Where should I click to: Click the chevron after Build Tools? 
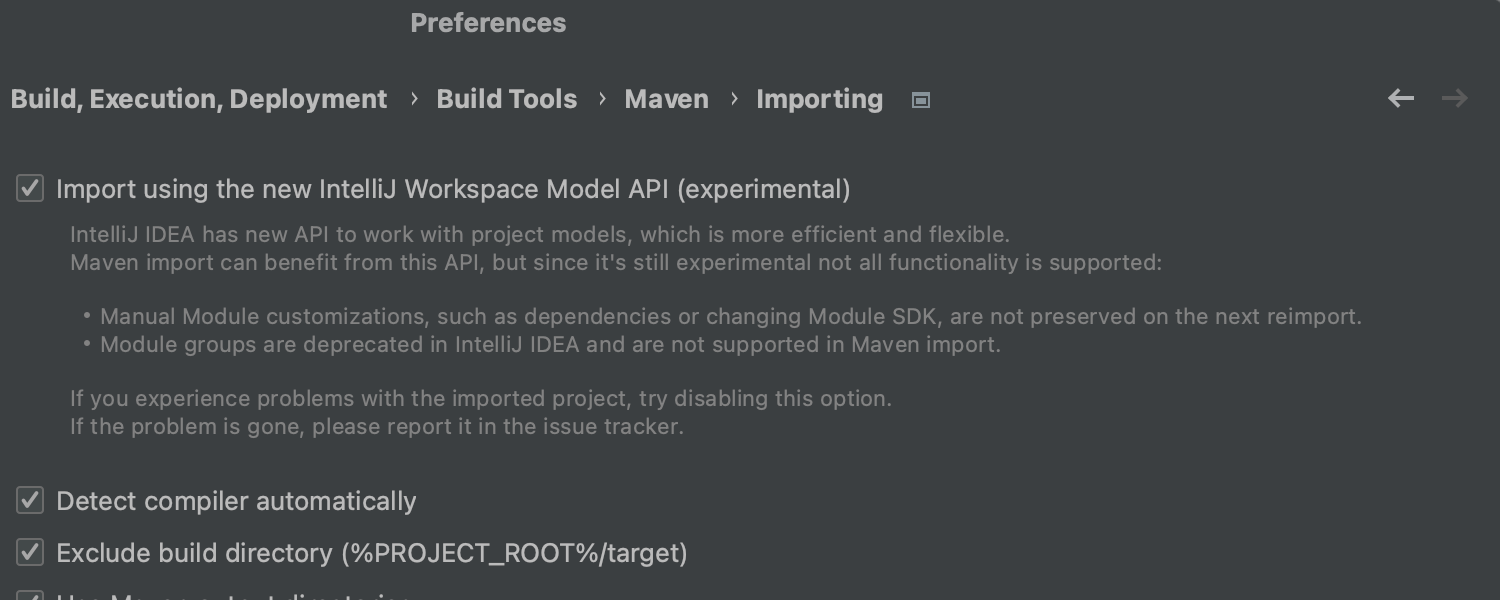pos(602,99)
